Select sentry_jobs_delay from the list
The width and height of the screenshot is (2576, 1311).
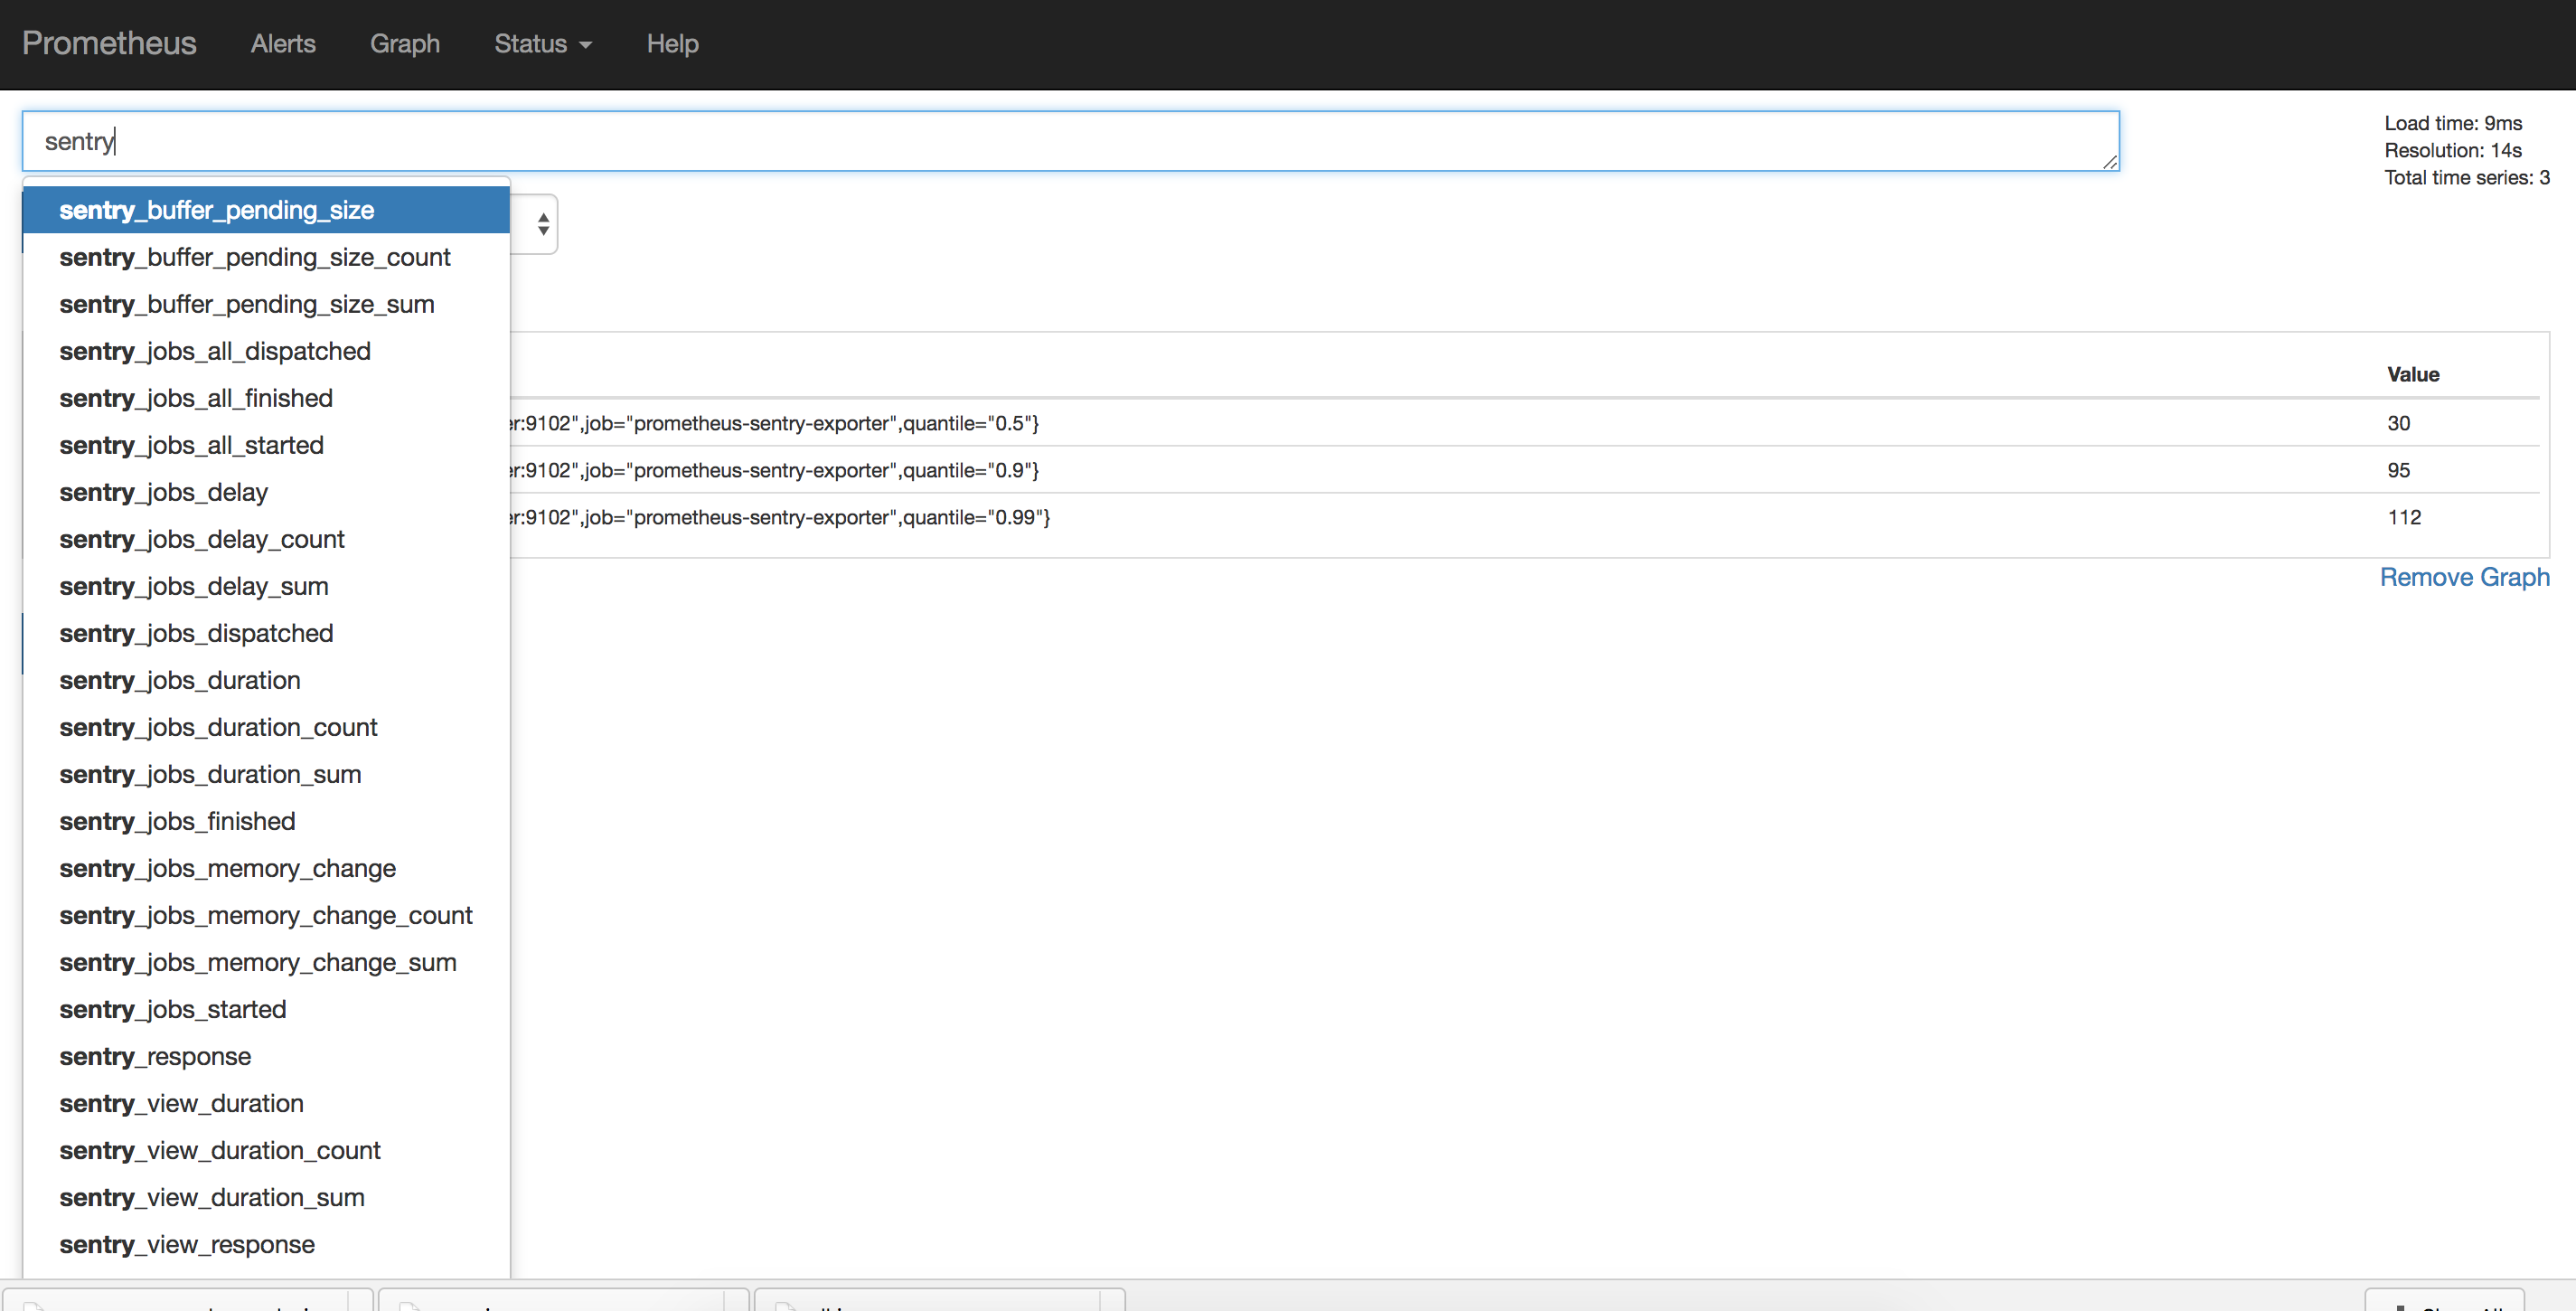(163, 492)
